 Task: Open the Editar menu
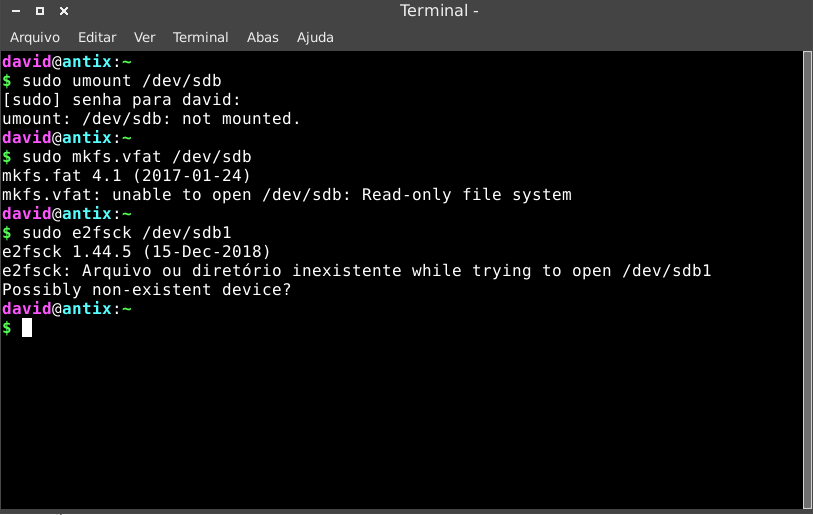97,37
